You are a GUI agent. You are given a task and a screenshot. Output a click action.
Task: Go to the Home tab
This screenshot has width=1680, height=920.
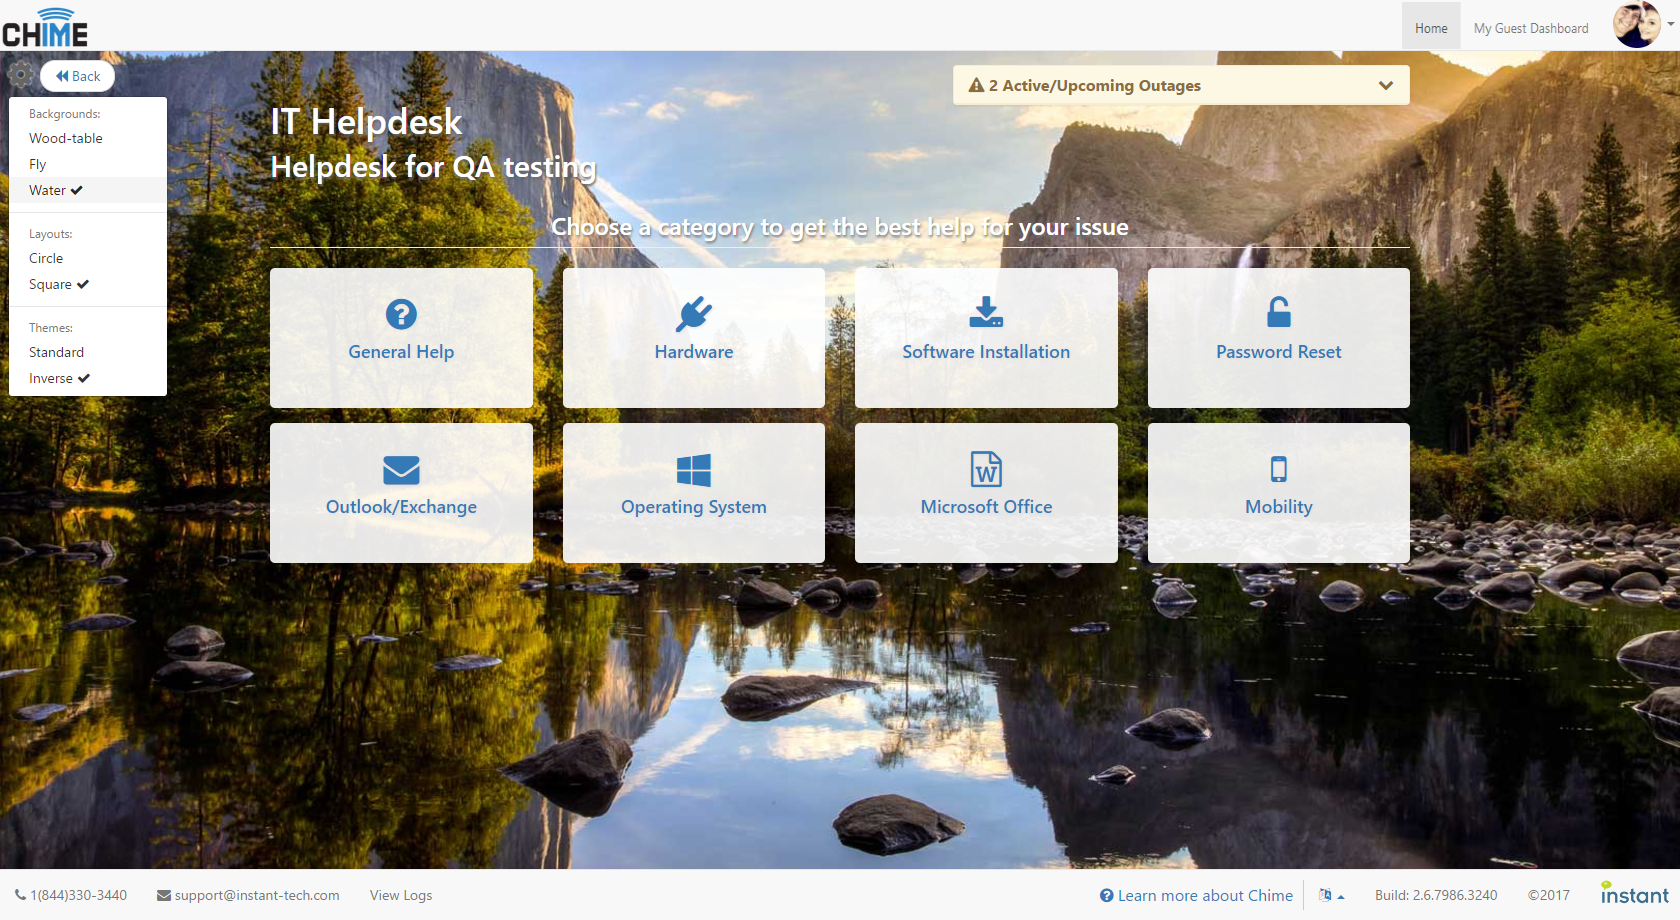click(x=1431, y=28)
